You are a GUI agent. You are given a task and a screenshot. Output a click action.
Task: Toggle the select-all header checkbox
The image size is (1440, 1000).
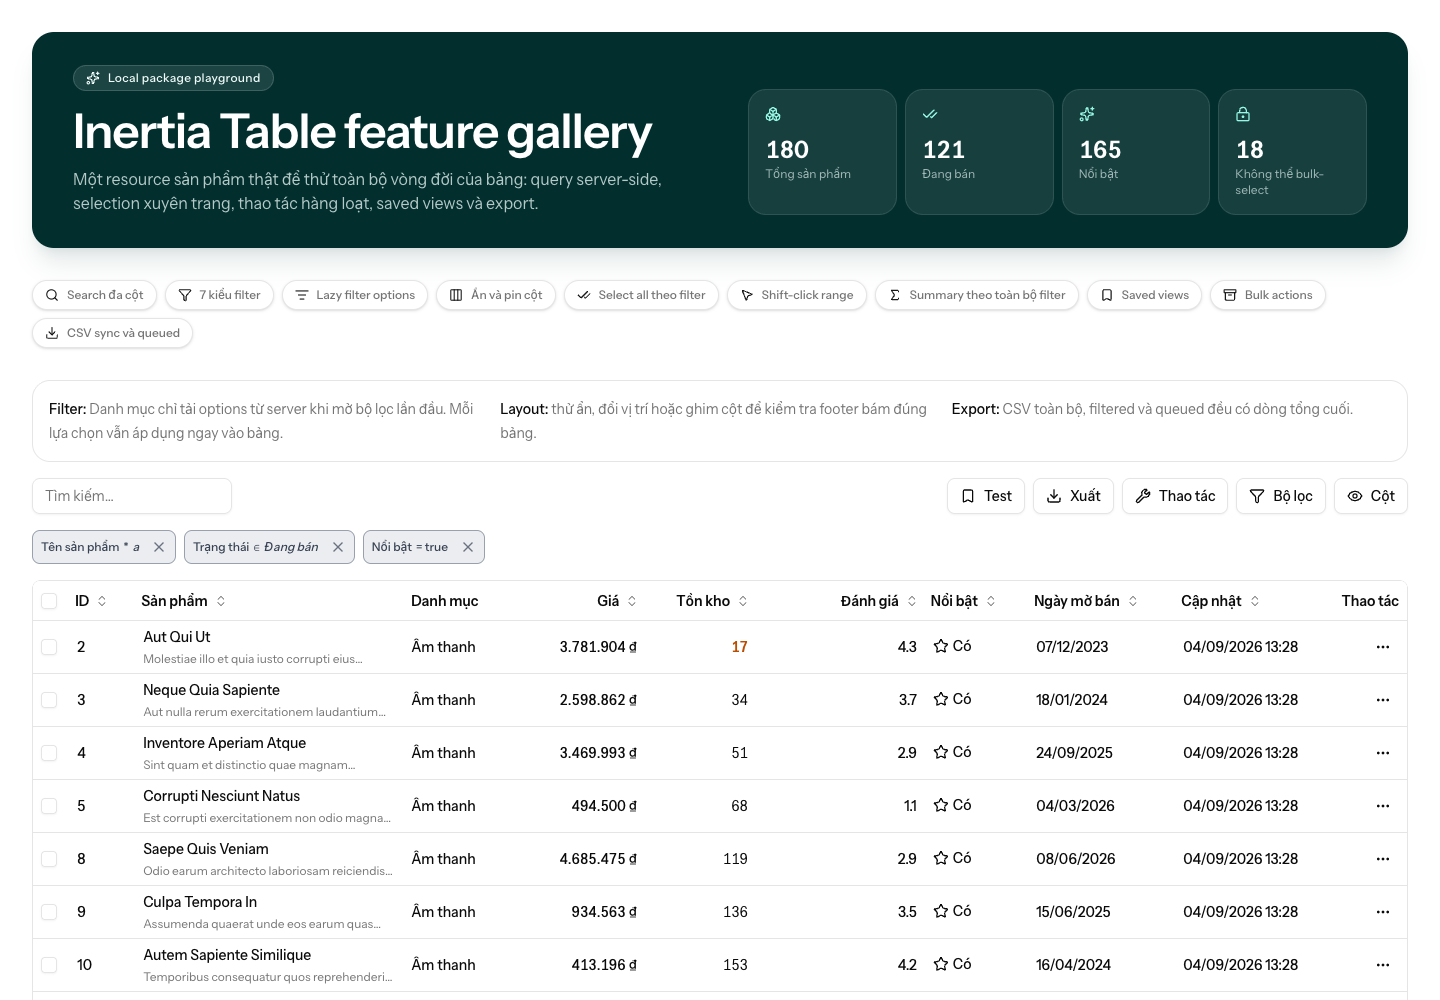coord(49,601)
